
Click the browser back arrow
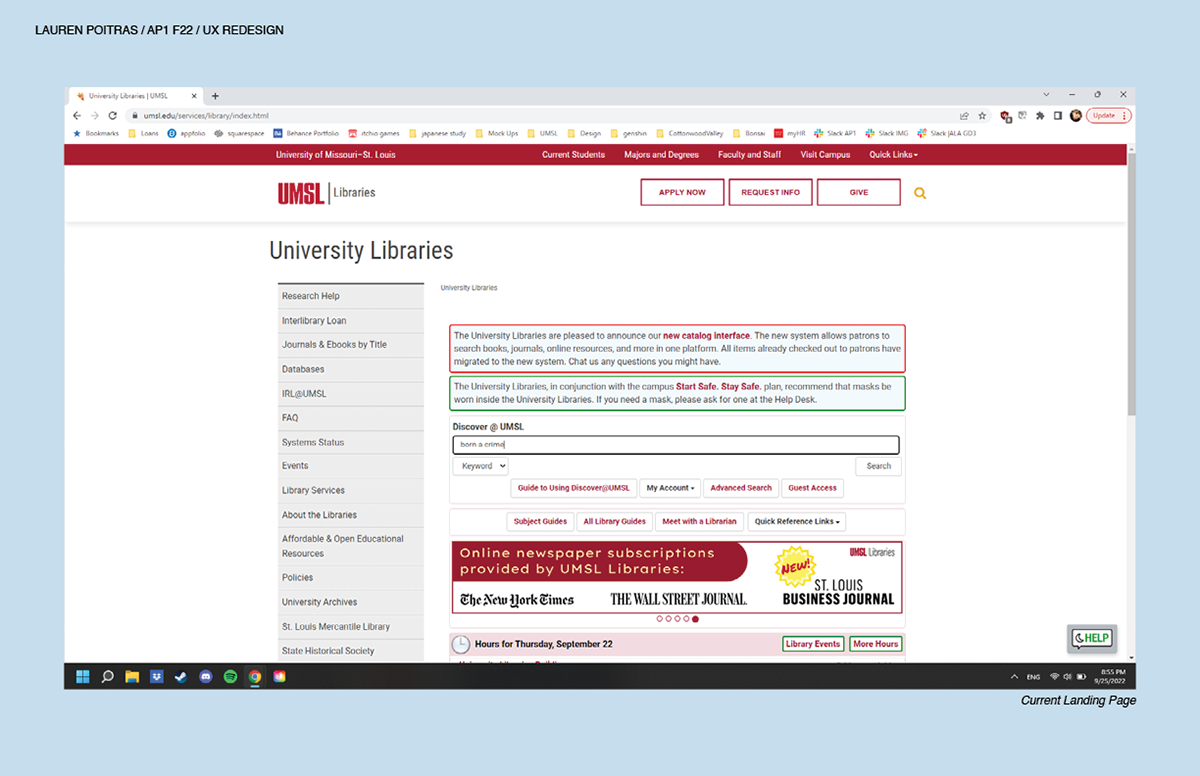click(x=77, y=115)
